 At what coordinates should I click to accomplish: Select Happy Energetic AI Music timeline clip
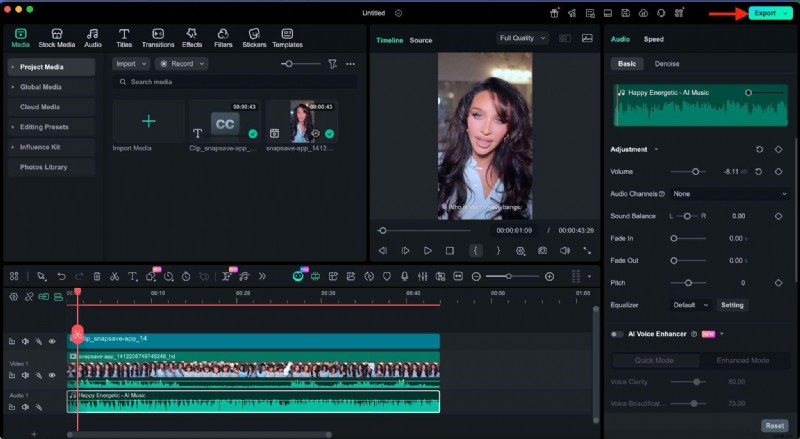tap(253, 402)
